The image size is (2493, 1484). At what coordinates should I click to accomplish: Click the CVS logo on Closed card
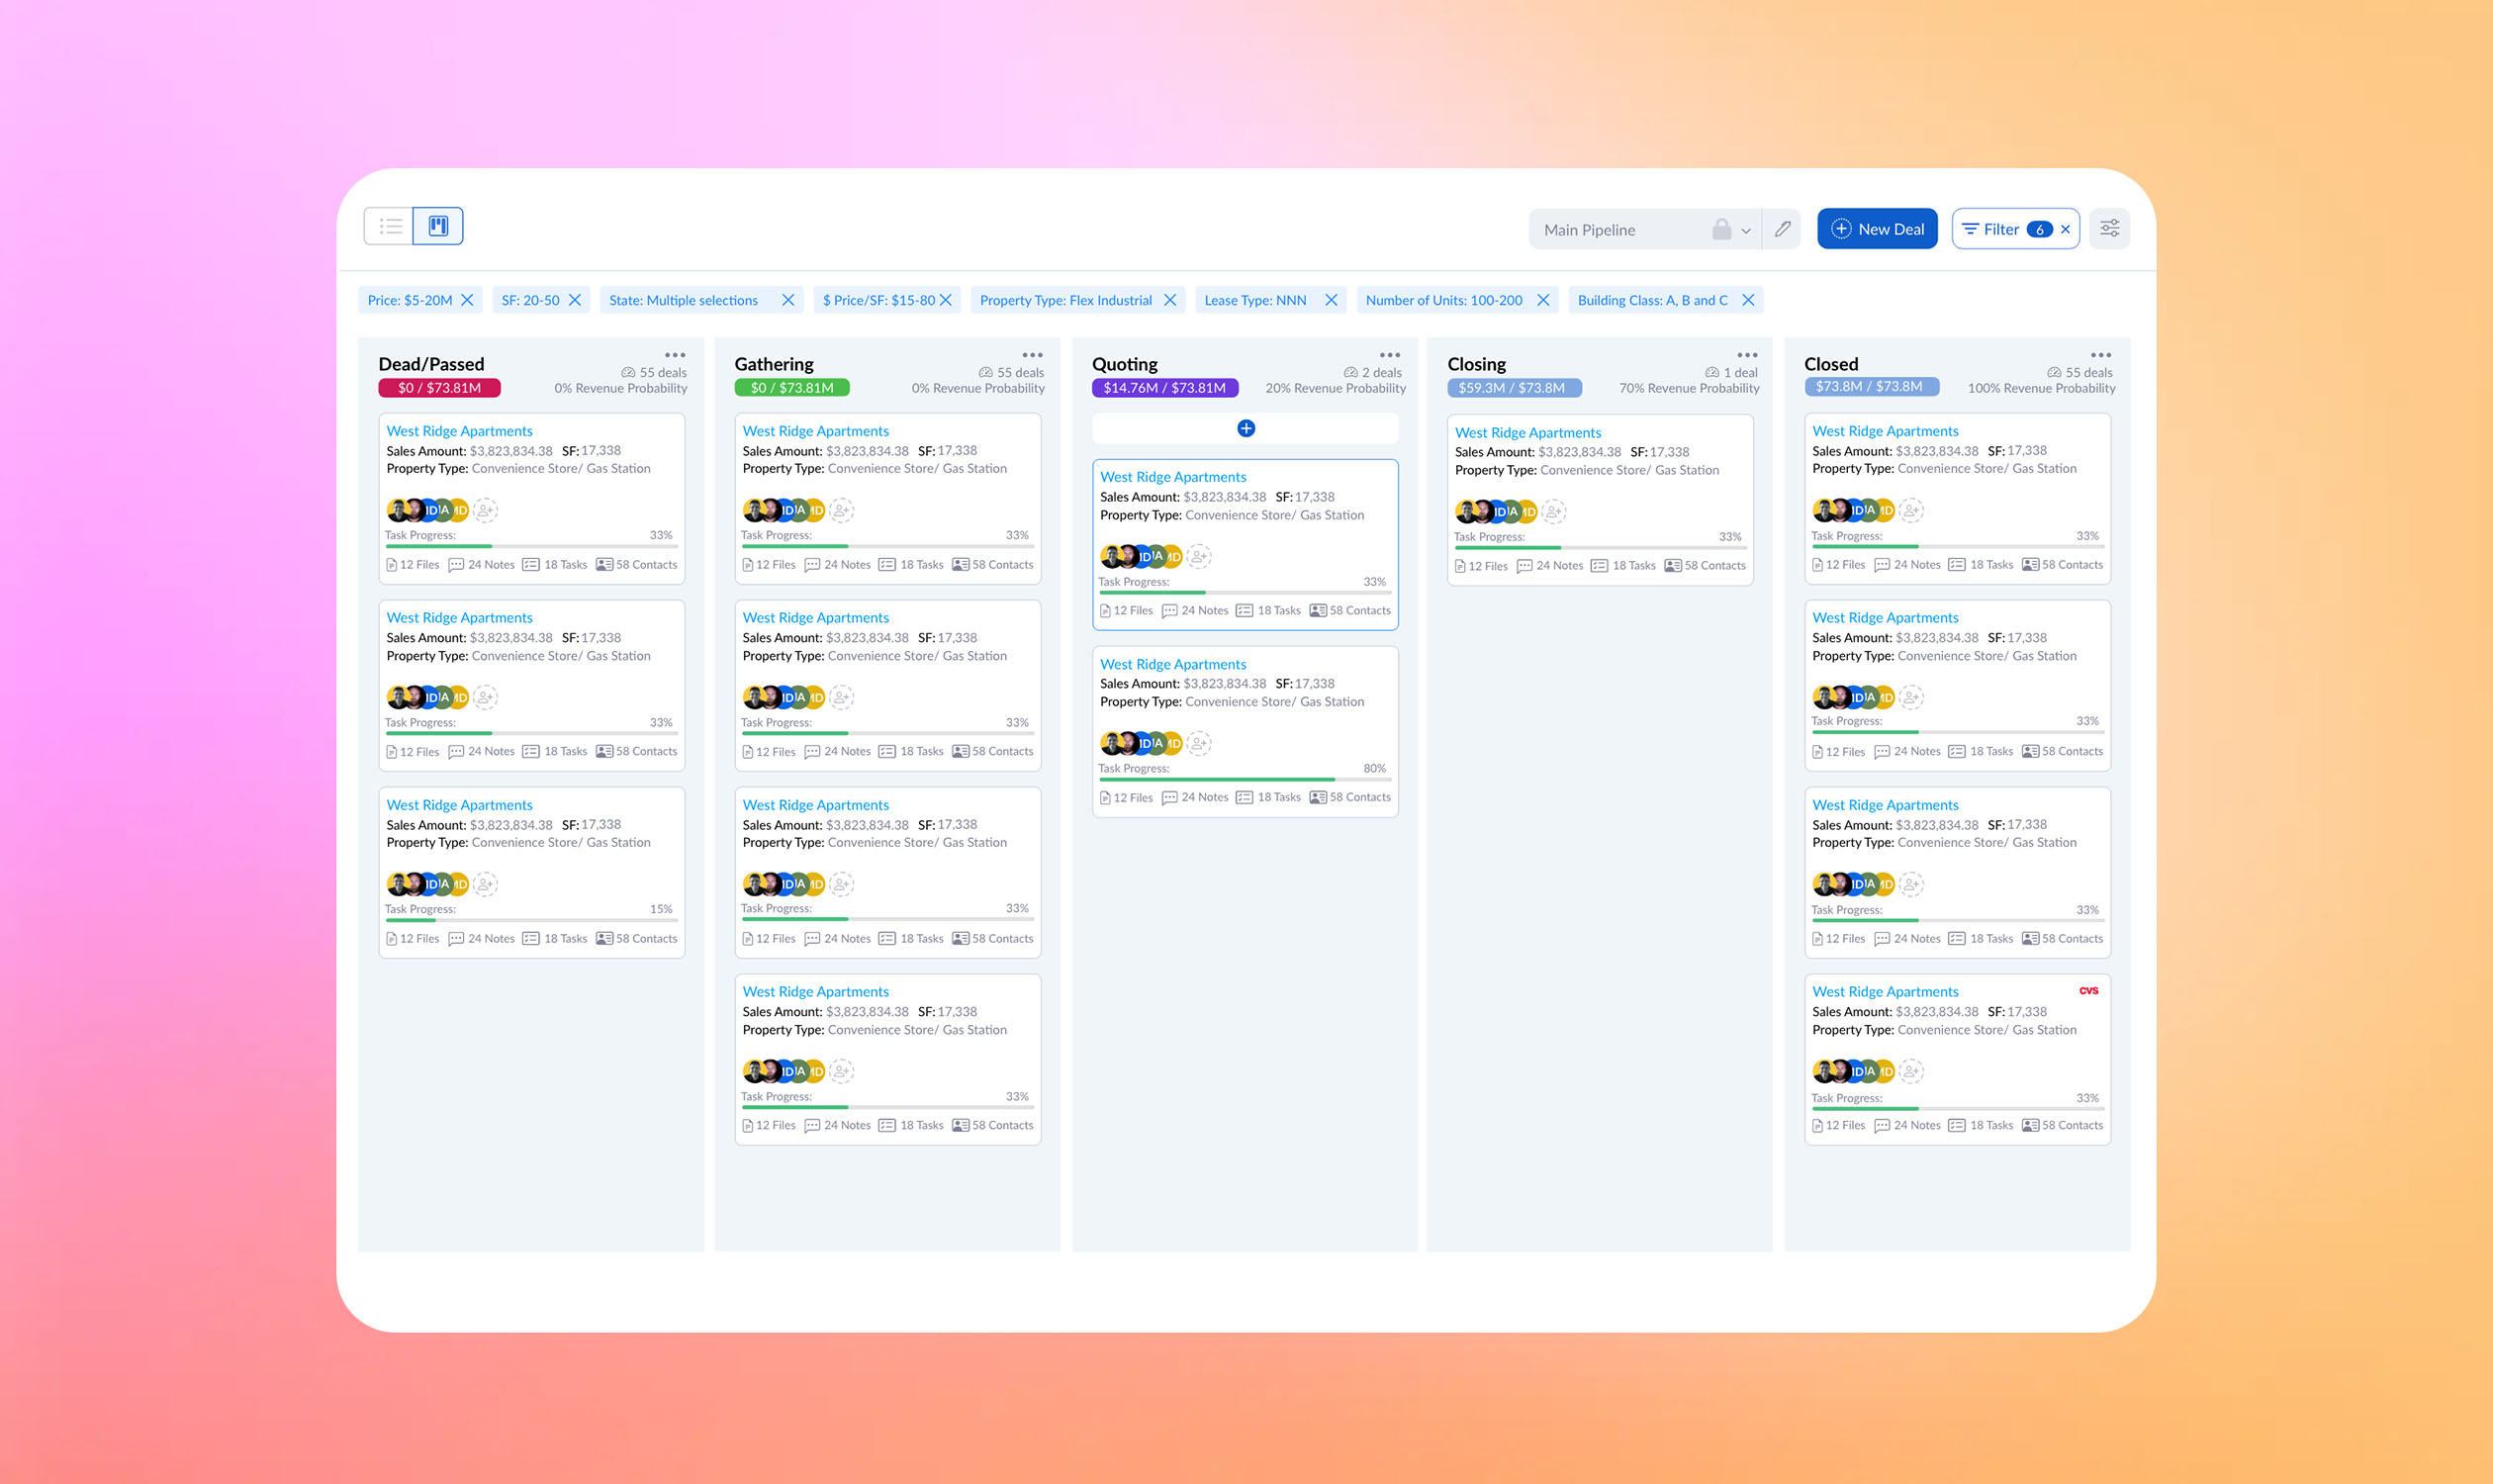coord(2089,991)
